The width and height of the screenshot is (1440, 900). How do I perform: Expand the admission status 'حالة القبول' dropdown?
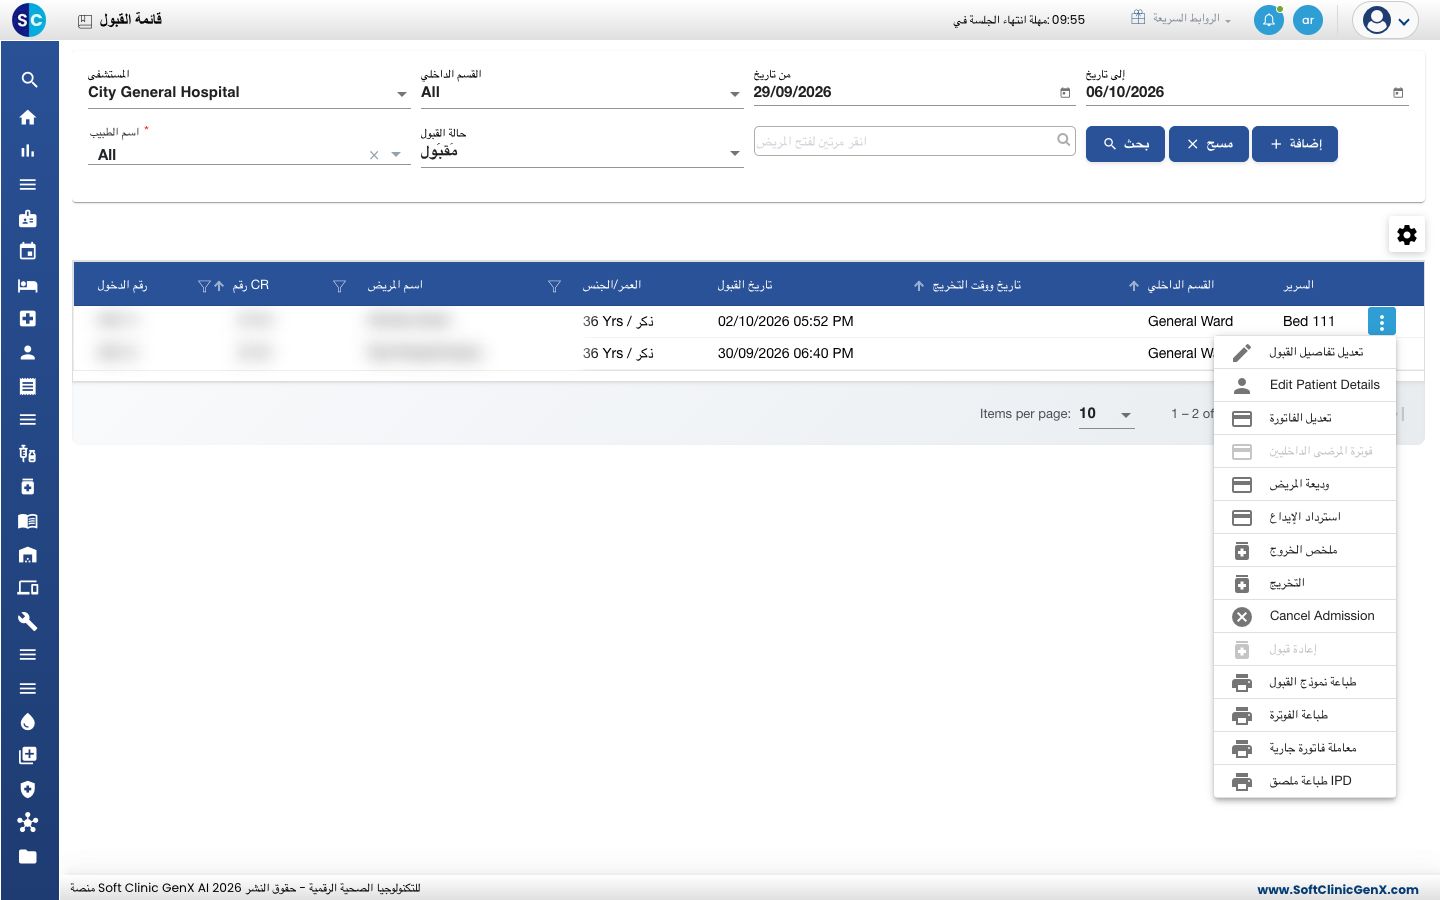[735, 153]
